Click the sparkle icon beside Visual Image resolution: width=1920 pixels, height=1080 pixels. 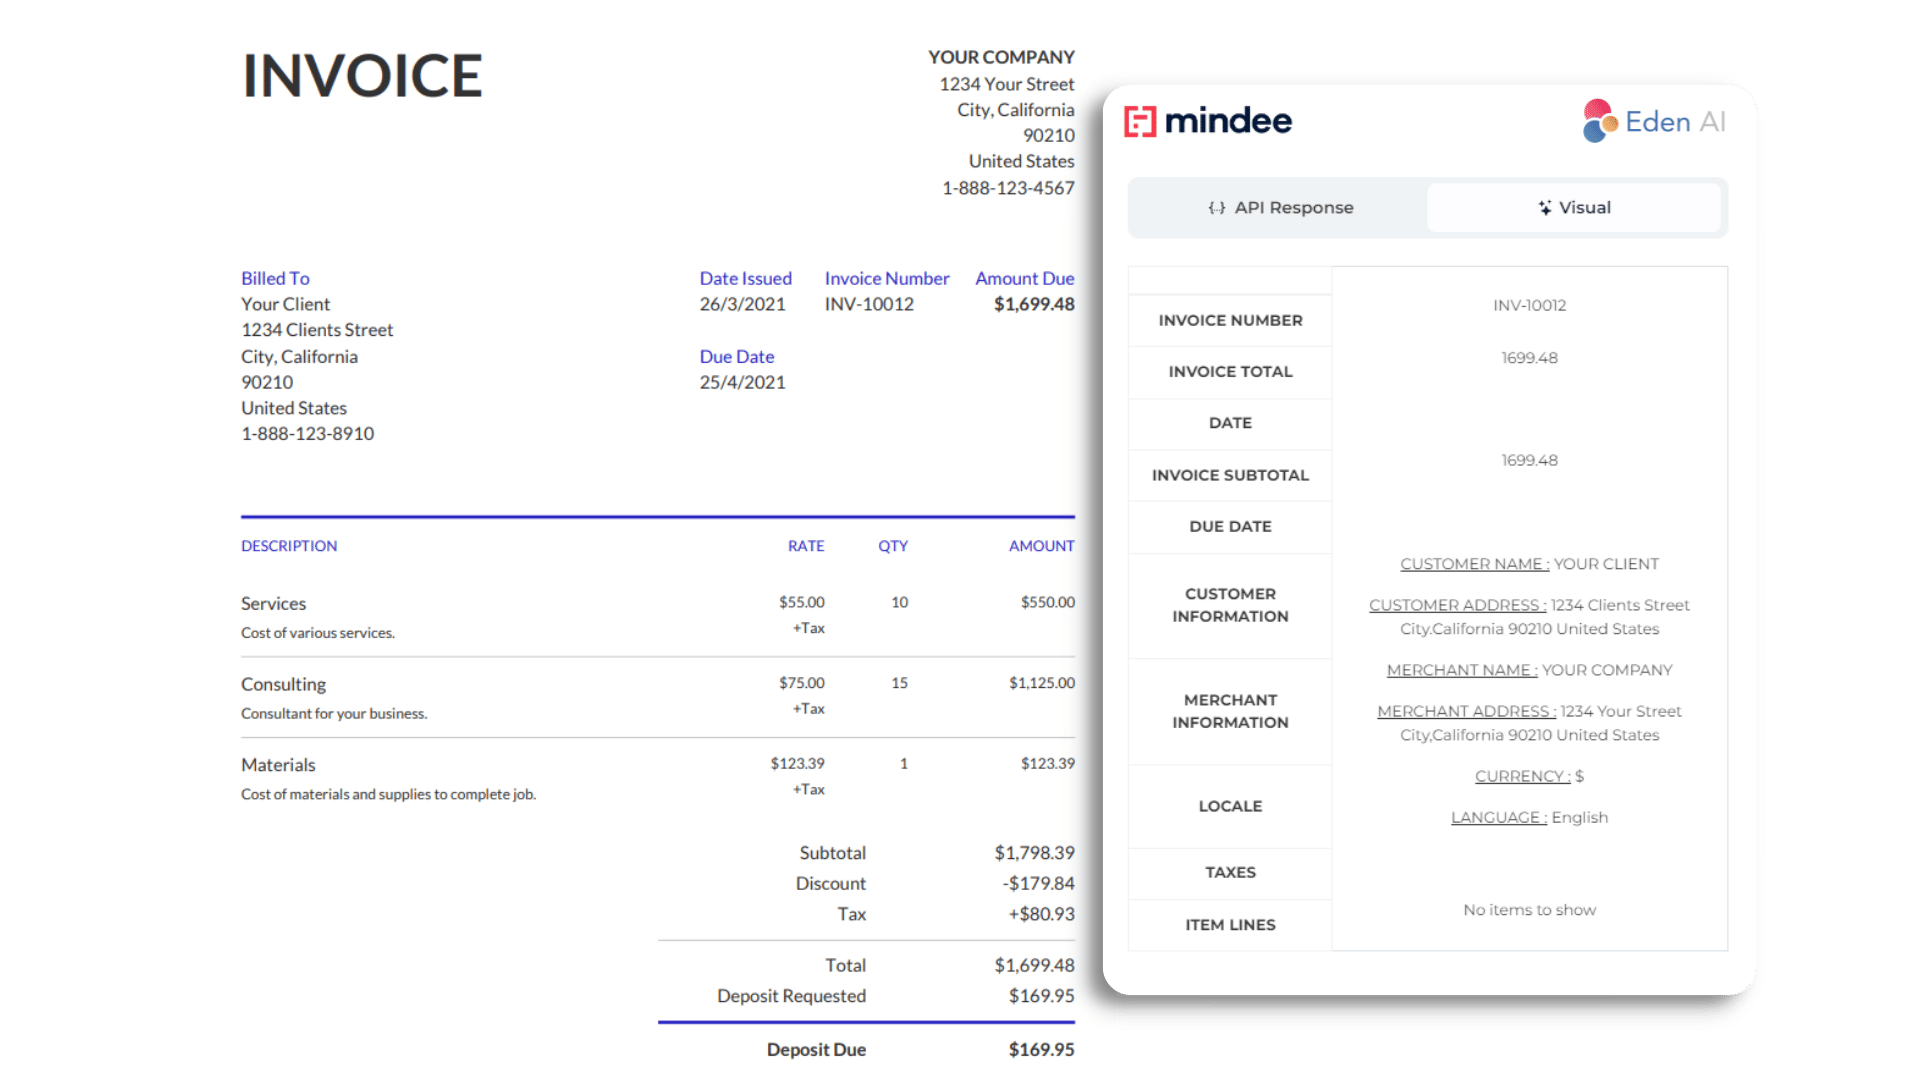(1545, 208)
